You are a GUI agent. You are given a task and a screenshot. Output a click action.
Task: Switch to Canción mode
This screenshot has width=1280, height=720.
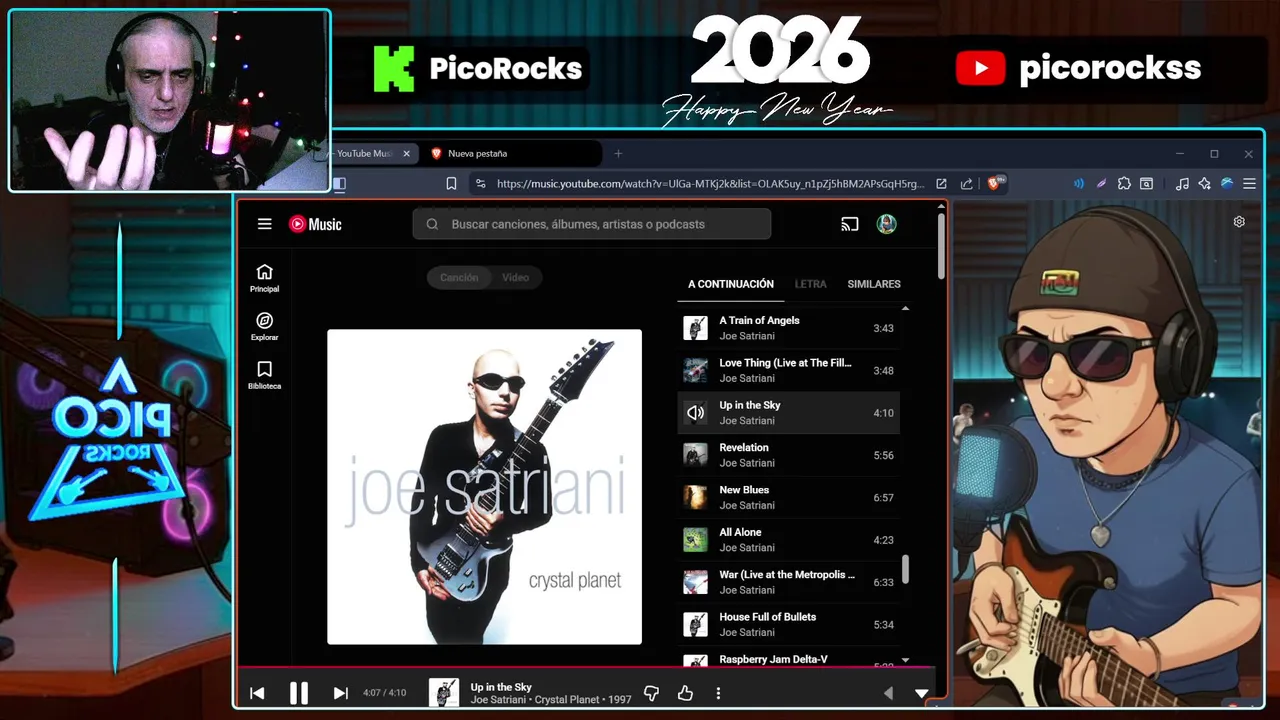pos(459,278)
